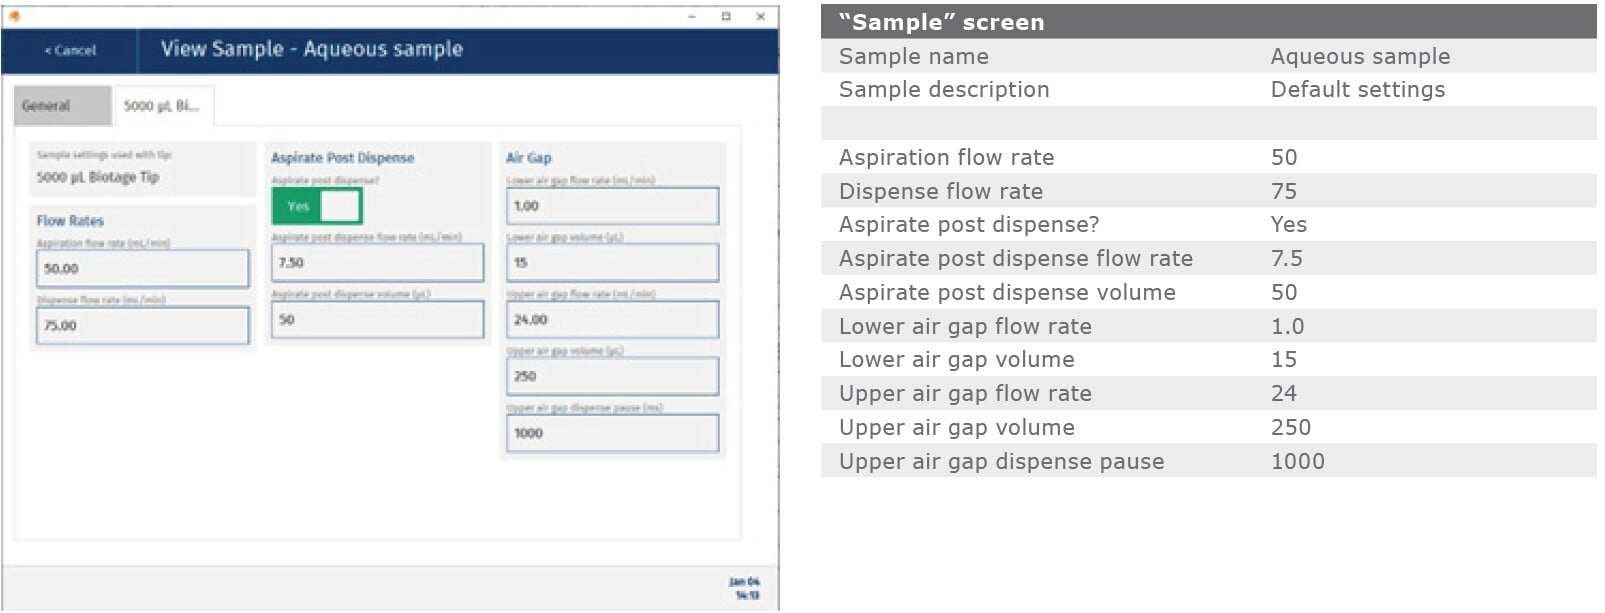This screenshot has width=1605, height=613.
Task: Minimize the View Sample window
Action: point(692,16)
